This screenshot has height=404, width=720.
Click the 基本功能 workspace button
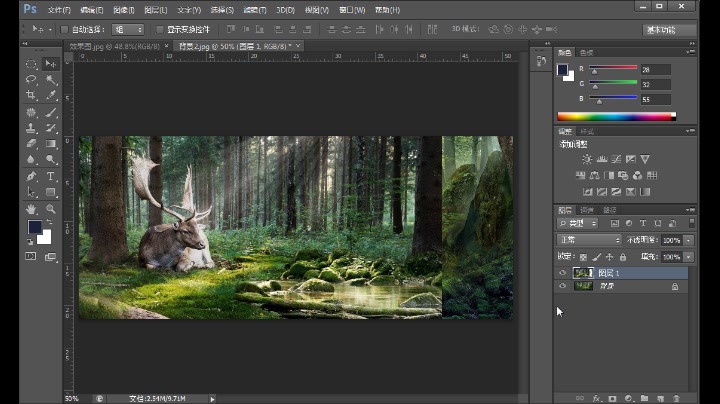point(669,30)
